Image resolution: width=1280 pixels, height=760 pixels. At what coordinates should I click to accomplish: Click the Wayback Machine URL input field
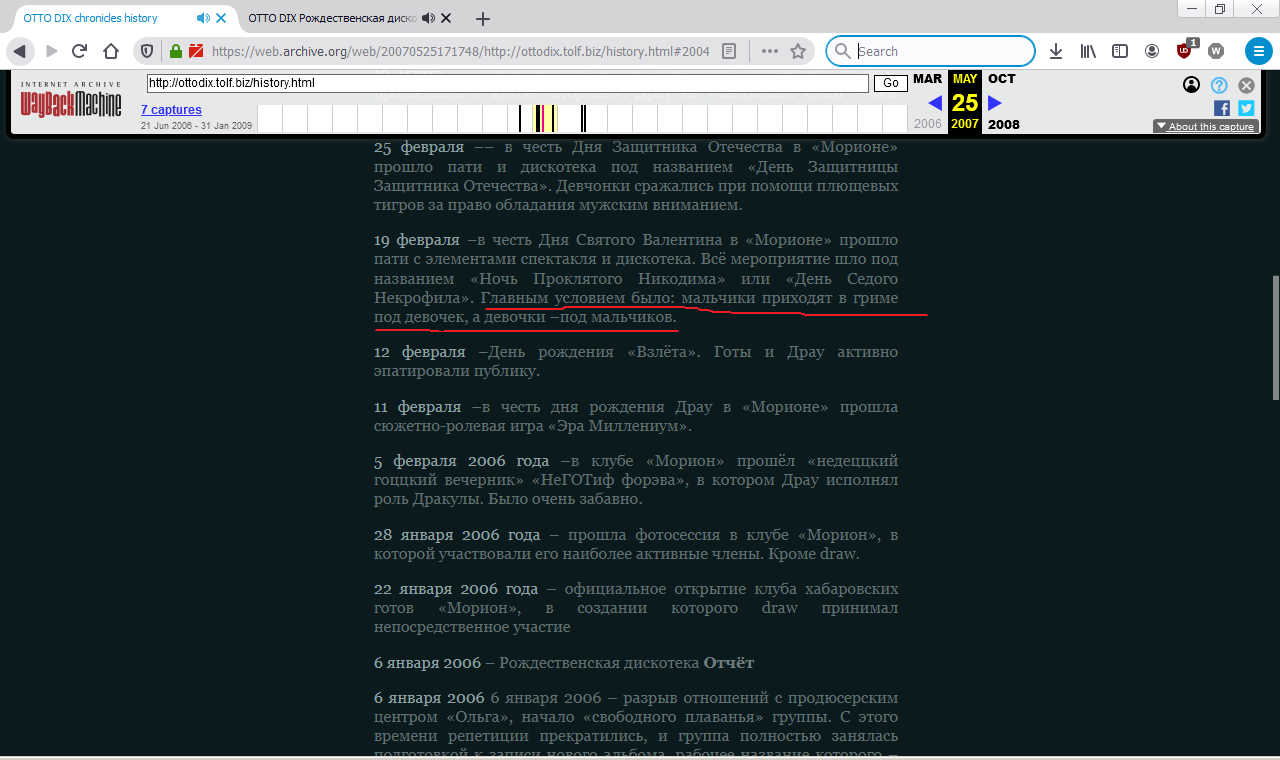tap(507, 83)
